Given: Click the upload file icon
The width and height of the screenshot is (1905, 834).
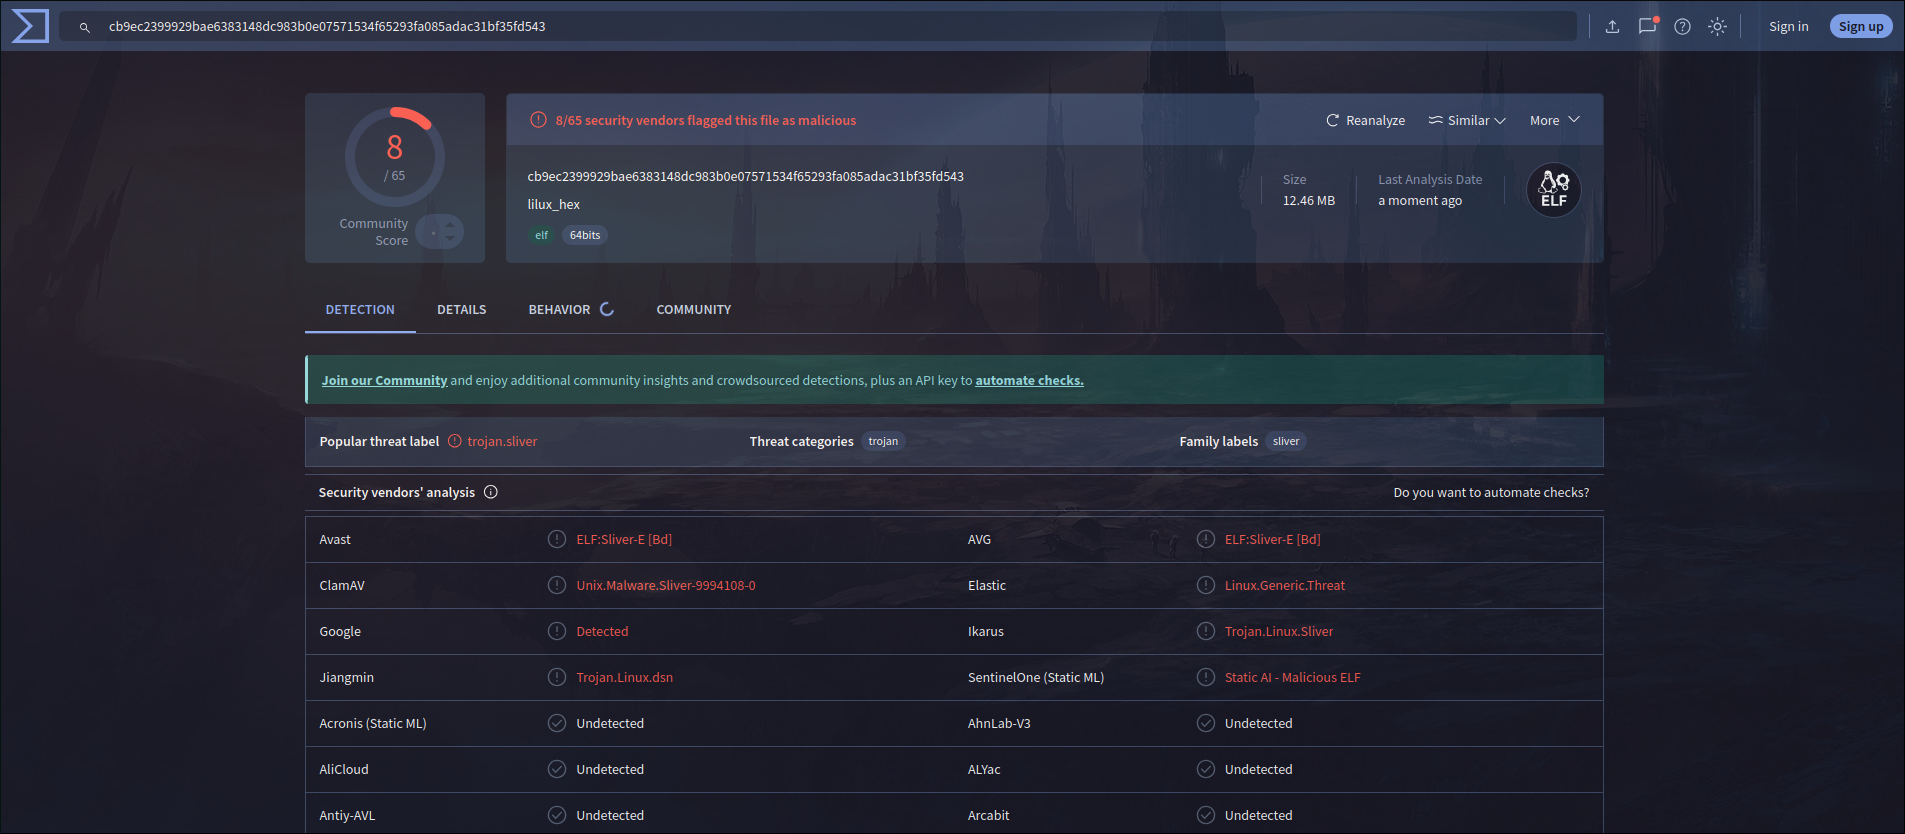Looking at the screenshot, I should (1612, 27).
